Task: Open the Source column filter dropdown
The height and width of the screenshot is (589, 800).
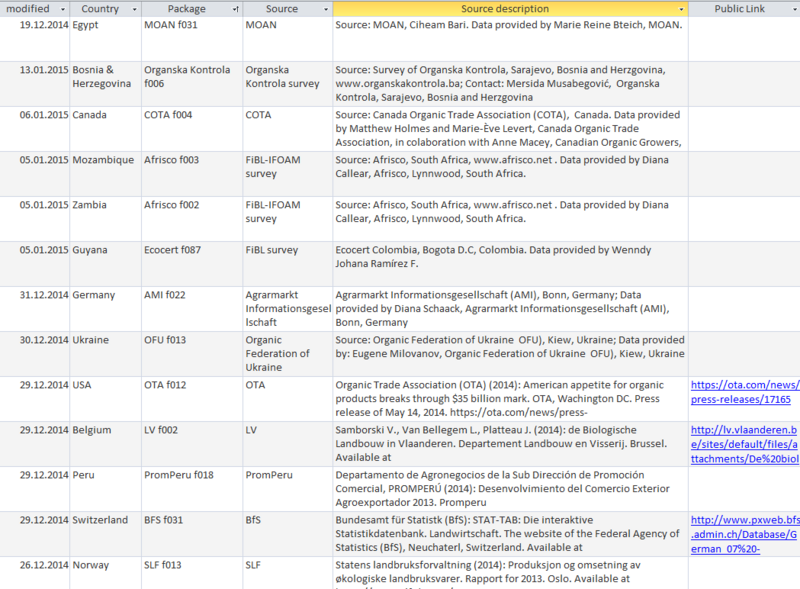Action: pos(326,9)
